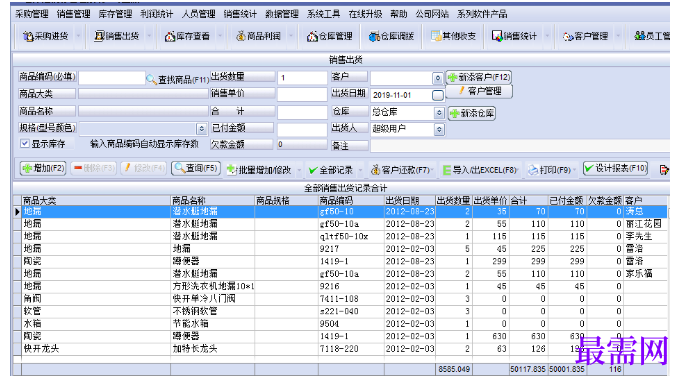Click 全部记录 green check item
Viewport: 687px width, 382px height.
click(x=330, y=170)
